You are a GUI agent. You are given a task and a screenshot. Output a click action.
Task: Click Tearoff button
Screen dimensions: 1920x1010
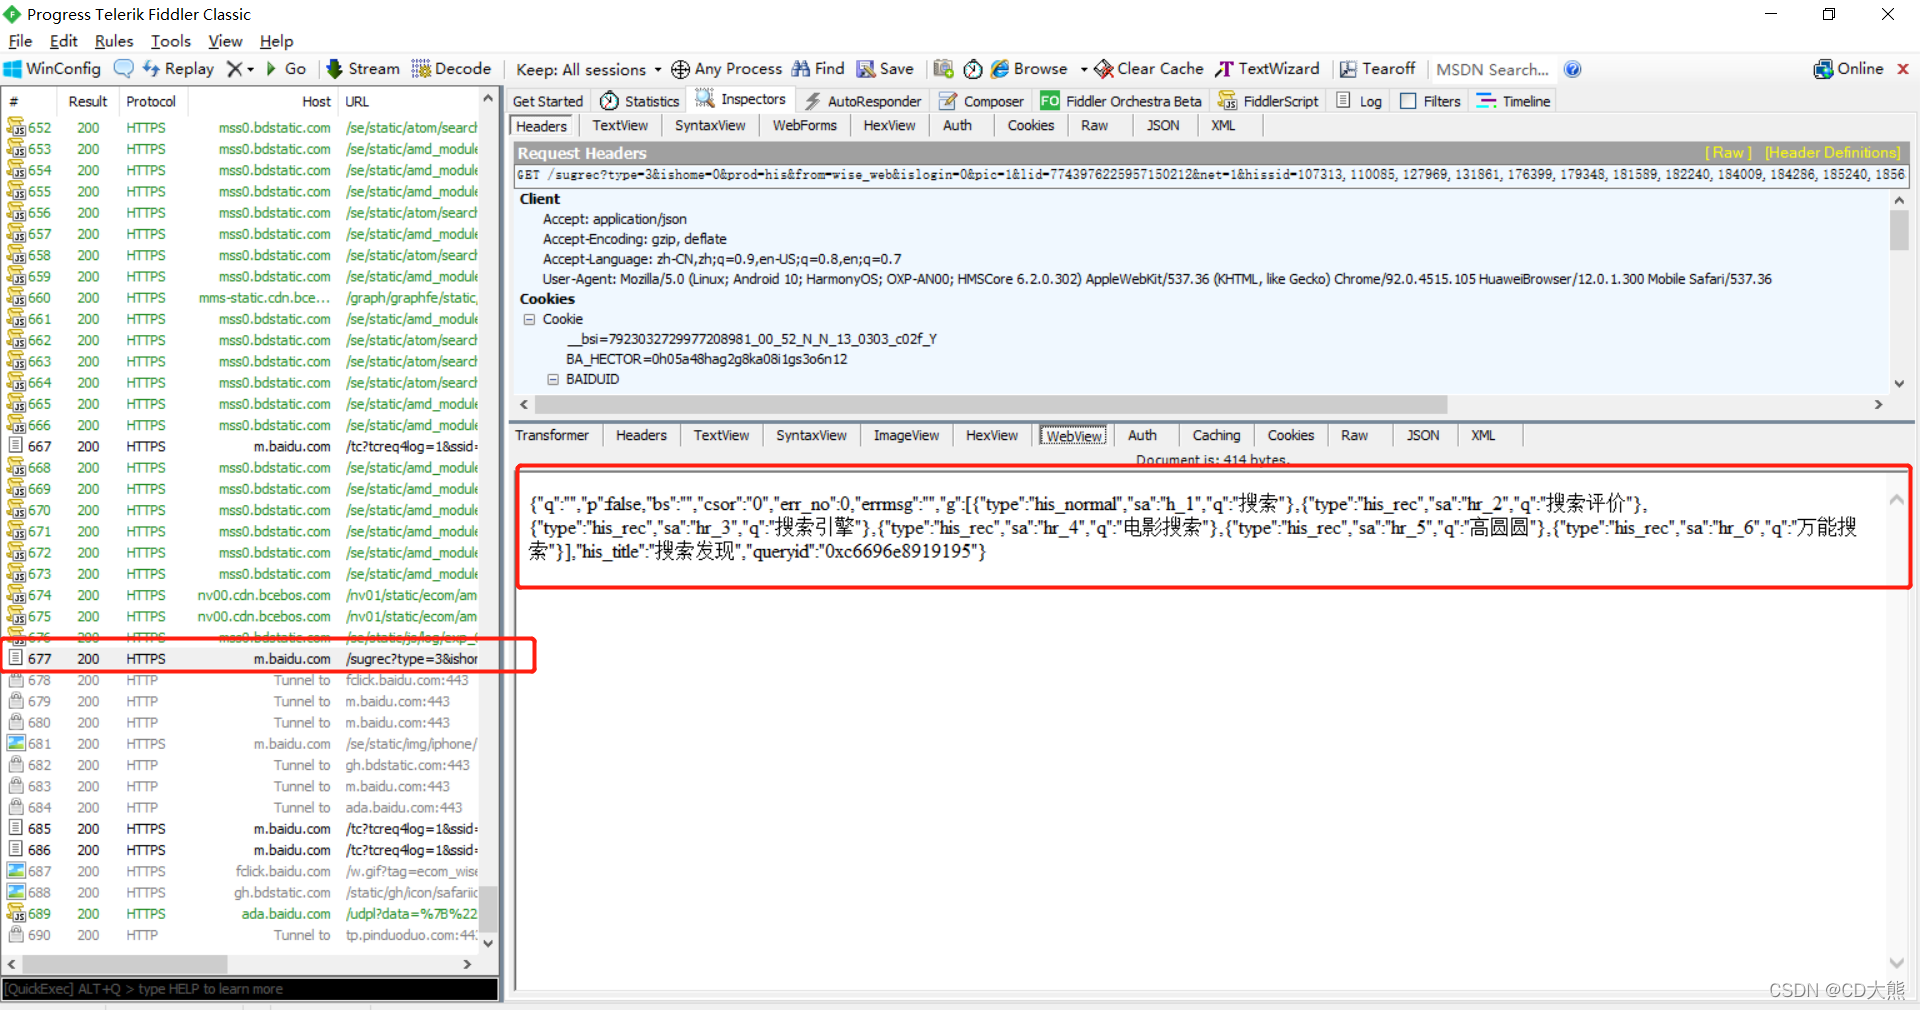point(1377,69)
